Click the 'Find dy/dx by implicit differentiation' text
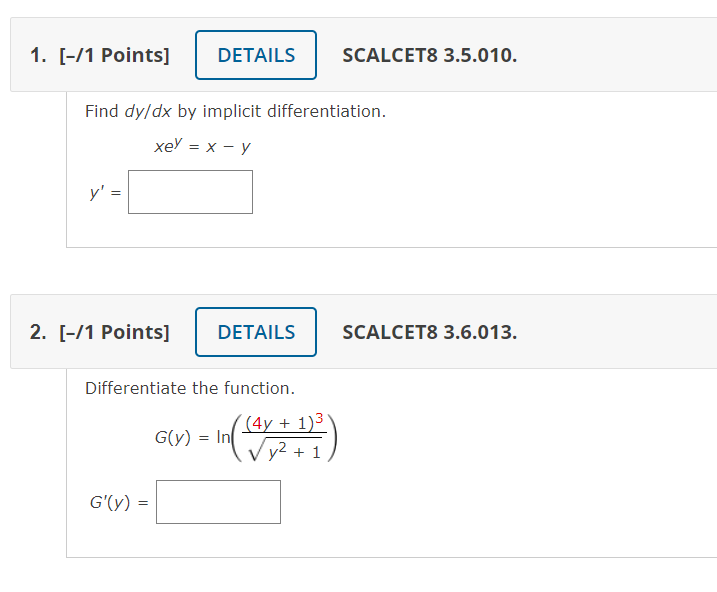The width and height of the screenshot is (717, 592). (235, 111)
